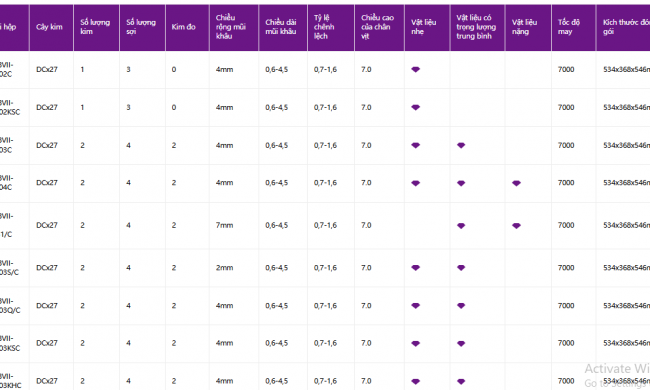Viewport: 650px width, 390px height.
Task: Click the medium-weight material diamond in 03S/C row
Action: click(x=461, y=268)
